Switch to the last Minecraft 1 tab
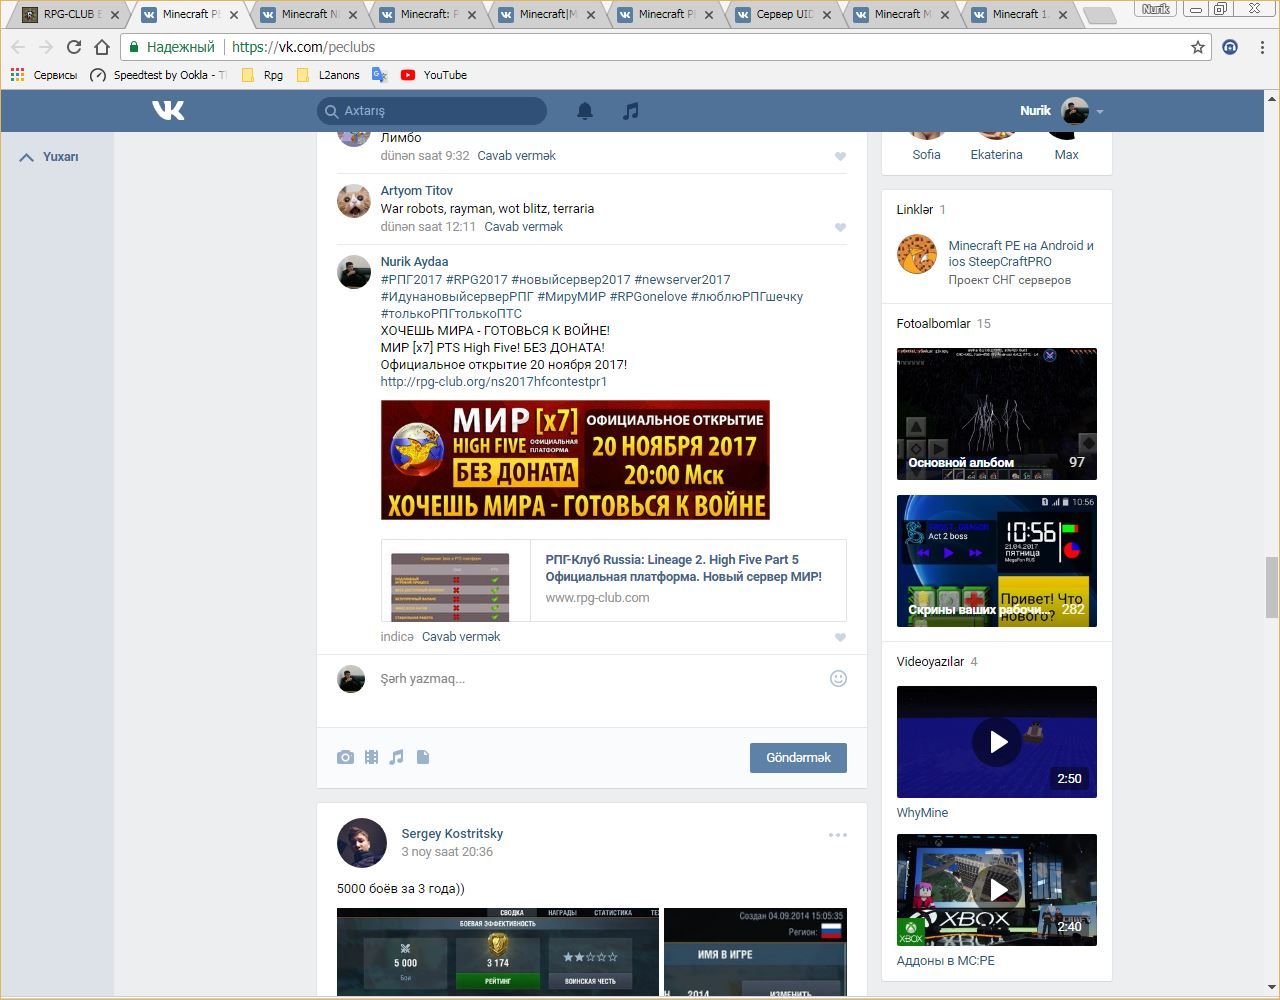This screenshot has width=1280, height=1000. pyautogui.click(x=1018, y=15)
